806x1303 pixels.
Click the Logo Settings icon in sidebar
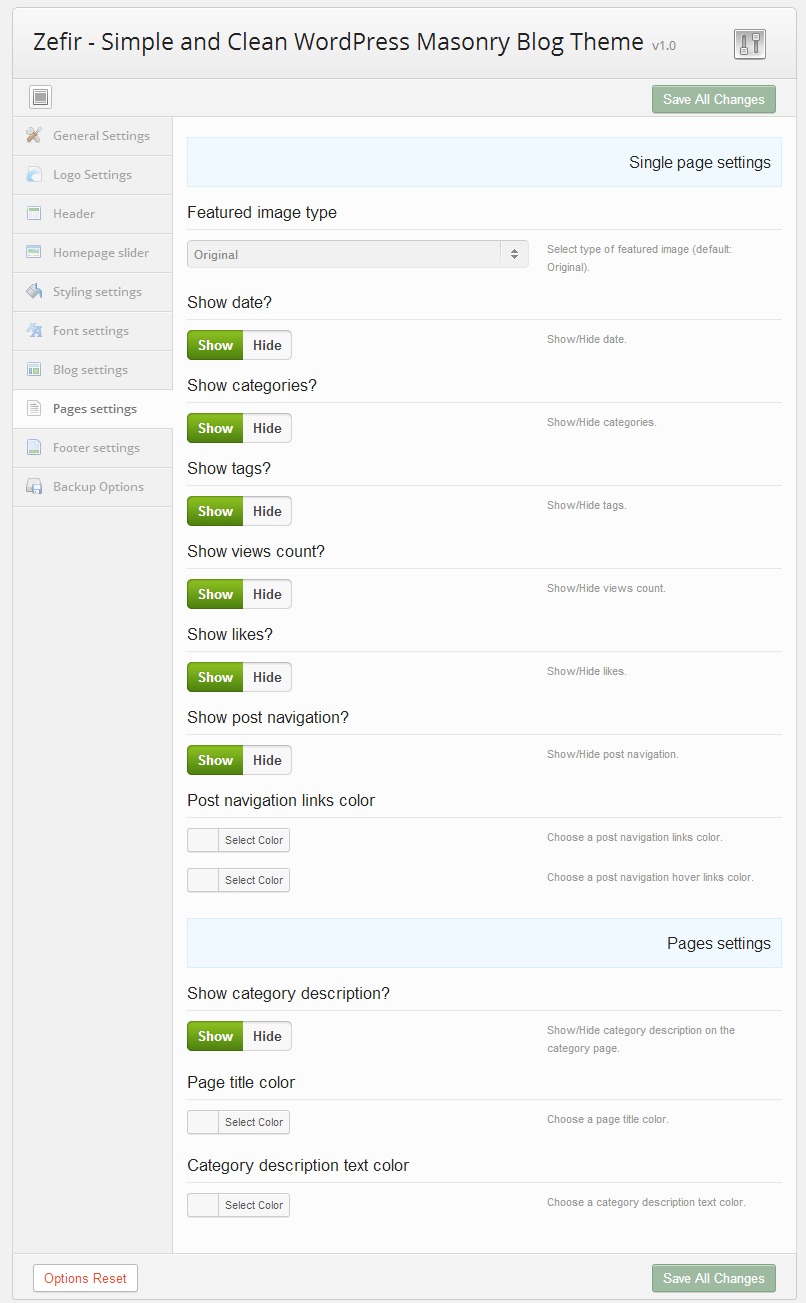pos(34,174)
